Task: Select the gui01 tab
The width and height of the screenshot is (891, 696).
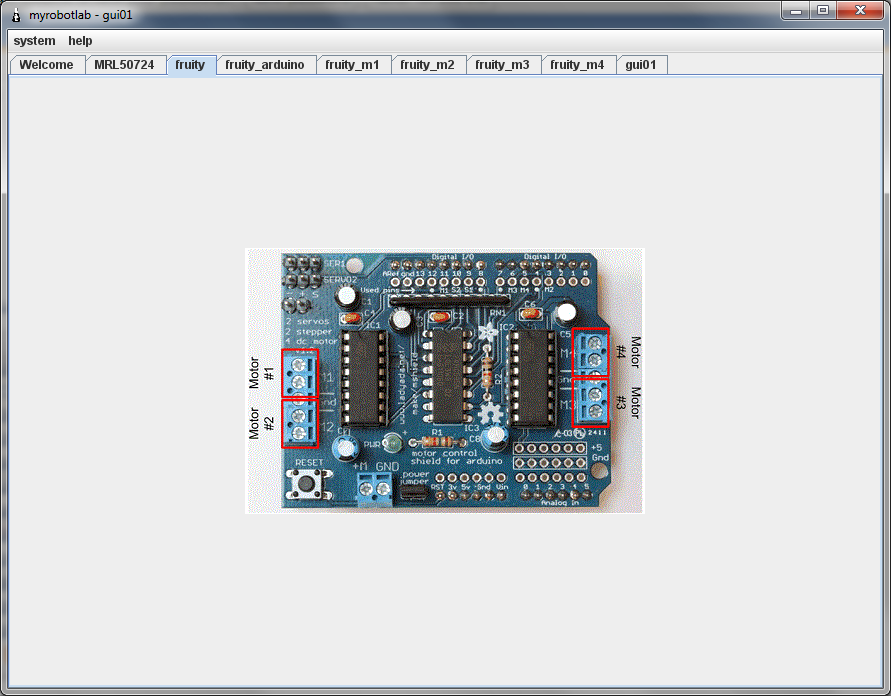Action: (x=641, y=65)
